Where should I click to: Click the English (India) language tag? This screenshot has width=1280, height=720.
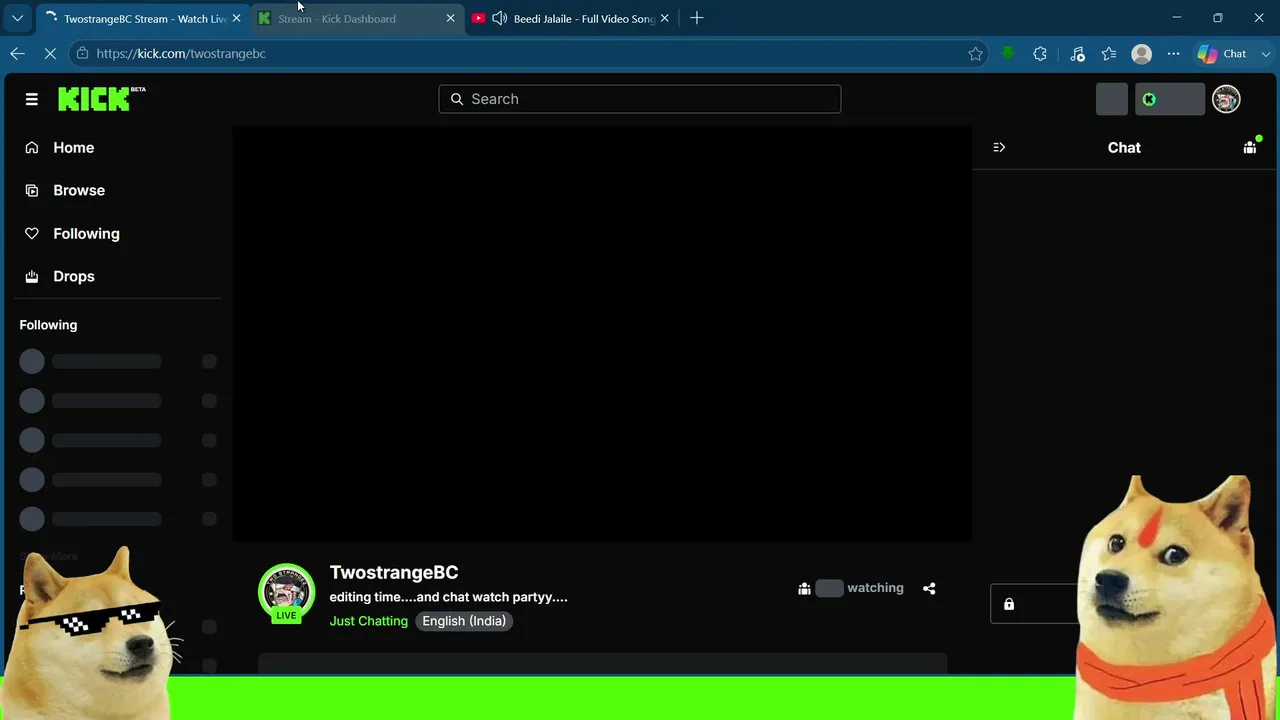tap(465, 621)
